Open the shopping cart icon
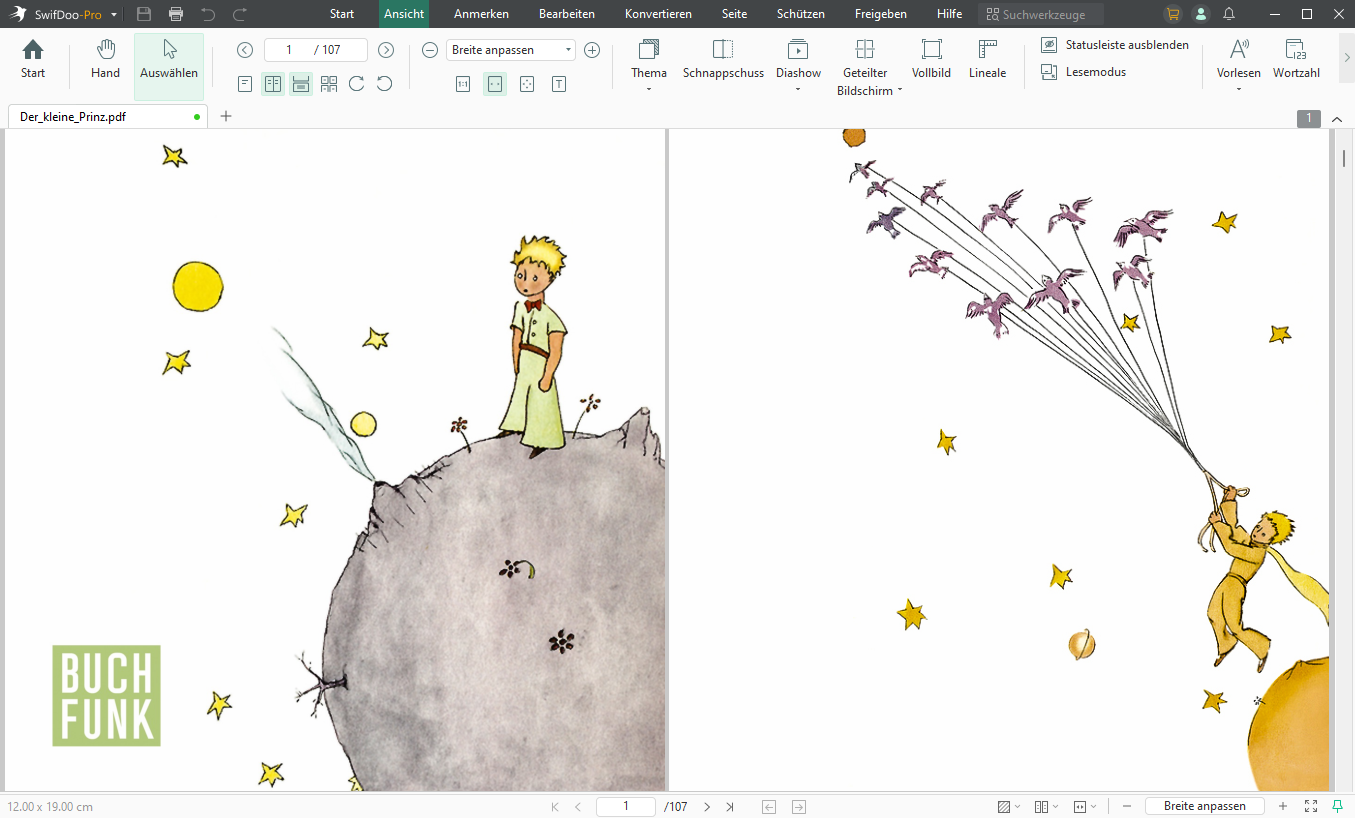Screen dimensions: 1355x818 (x=1173, y=14)
